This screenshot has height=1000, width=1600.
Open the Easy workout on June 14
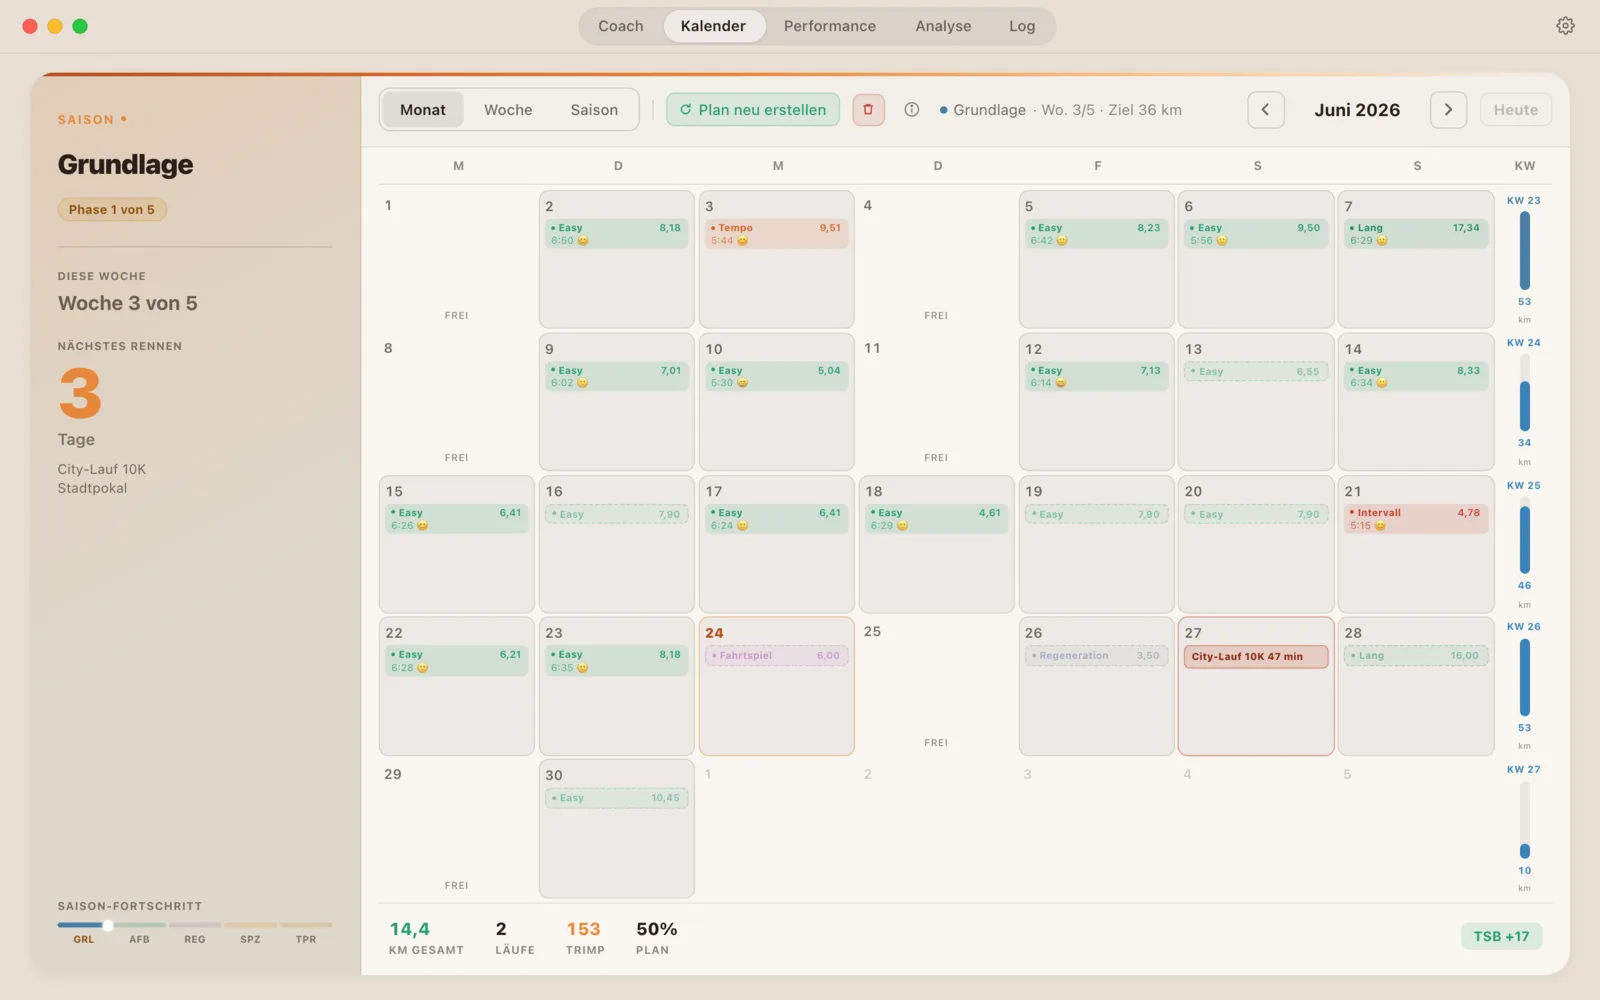(1416, 377)
